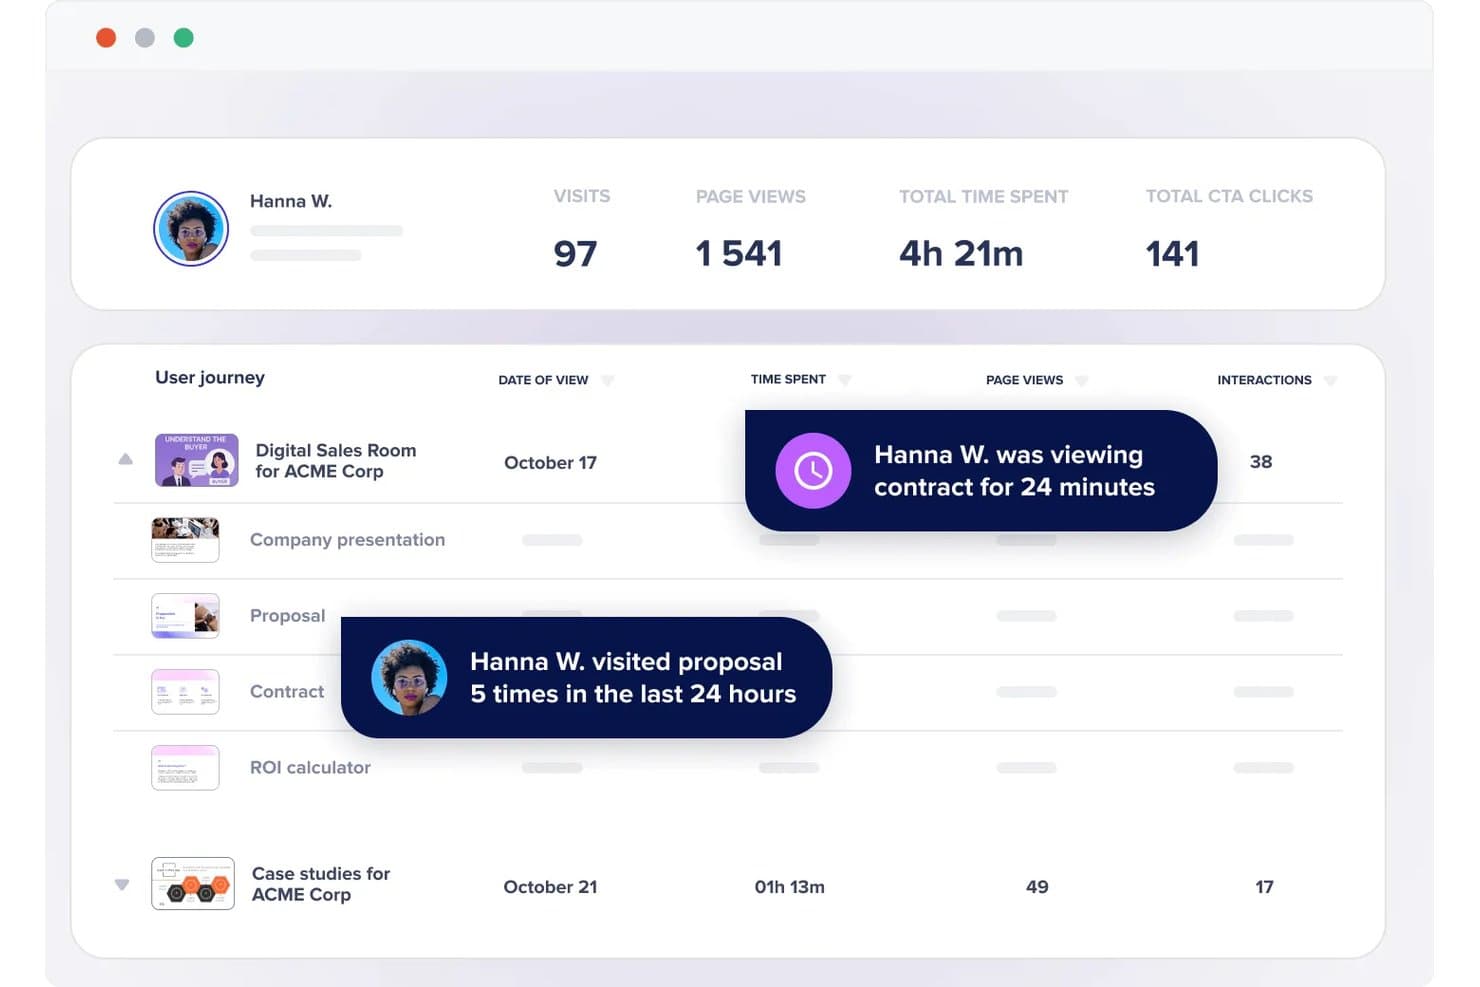Click the green maximize window button

(x=183, y=38)
